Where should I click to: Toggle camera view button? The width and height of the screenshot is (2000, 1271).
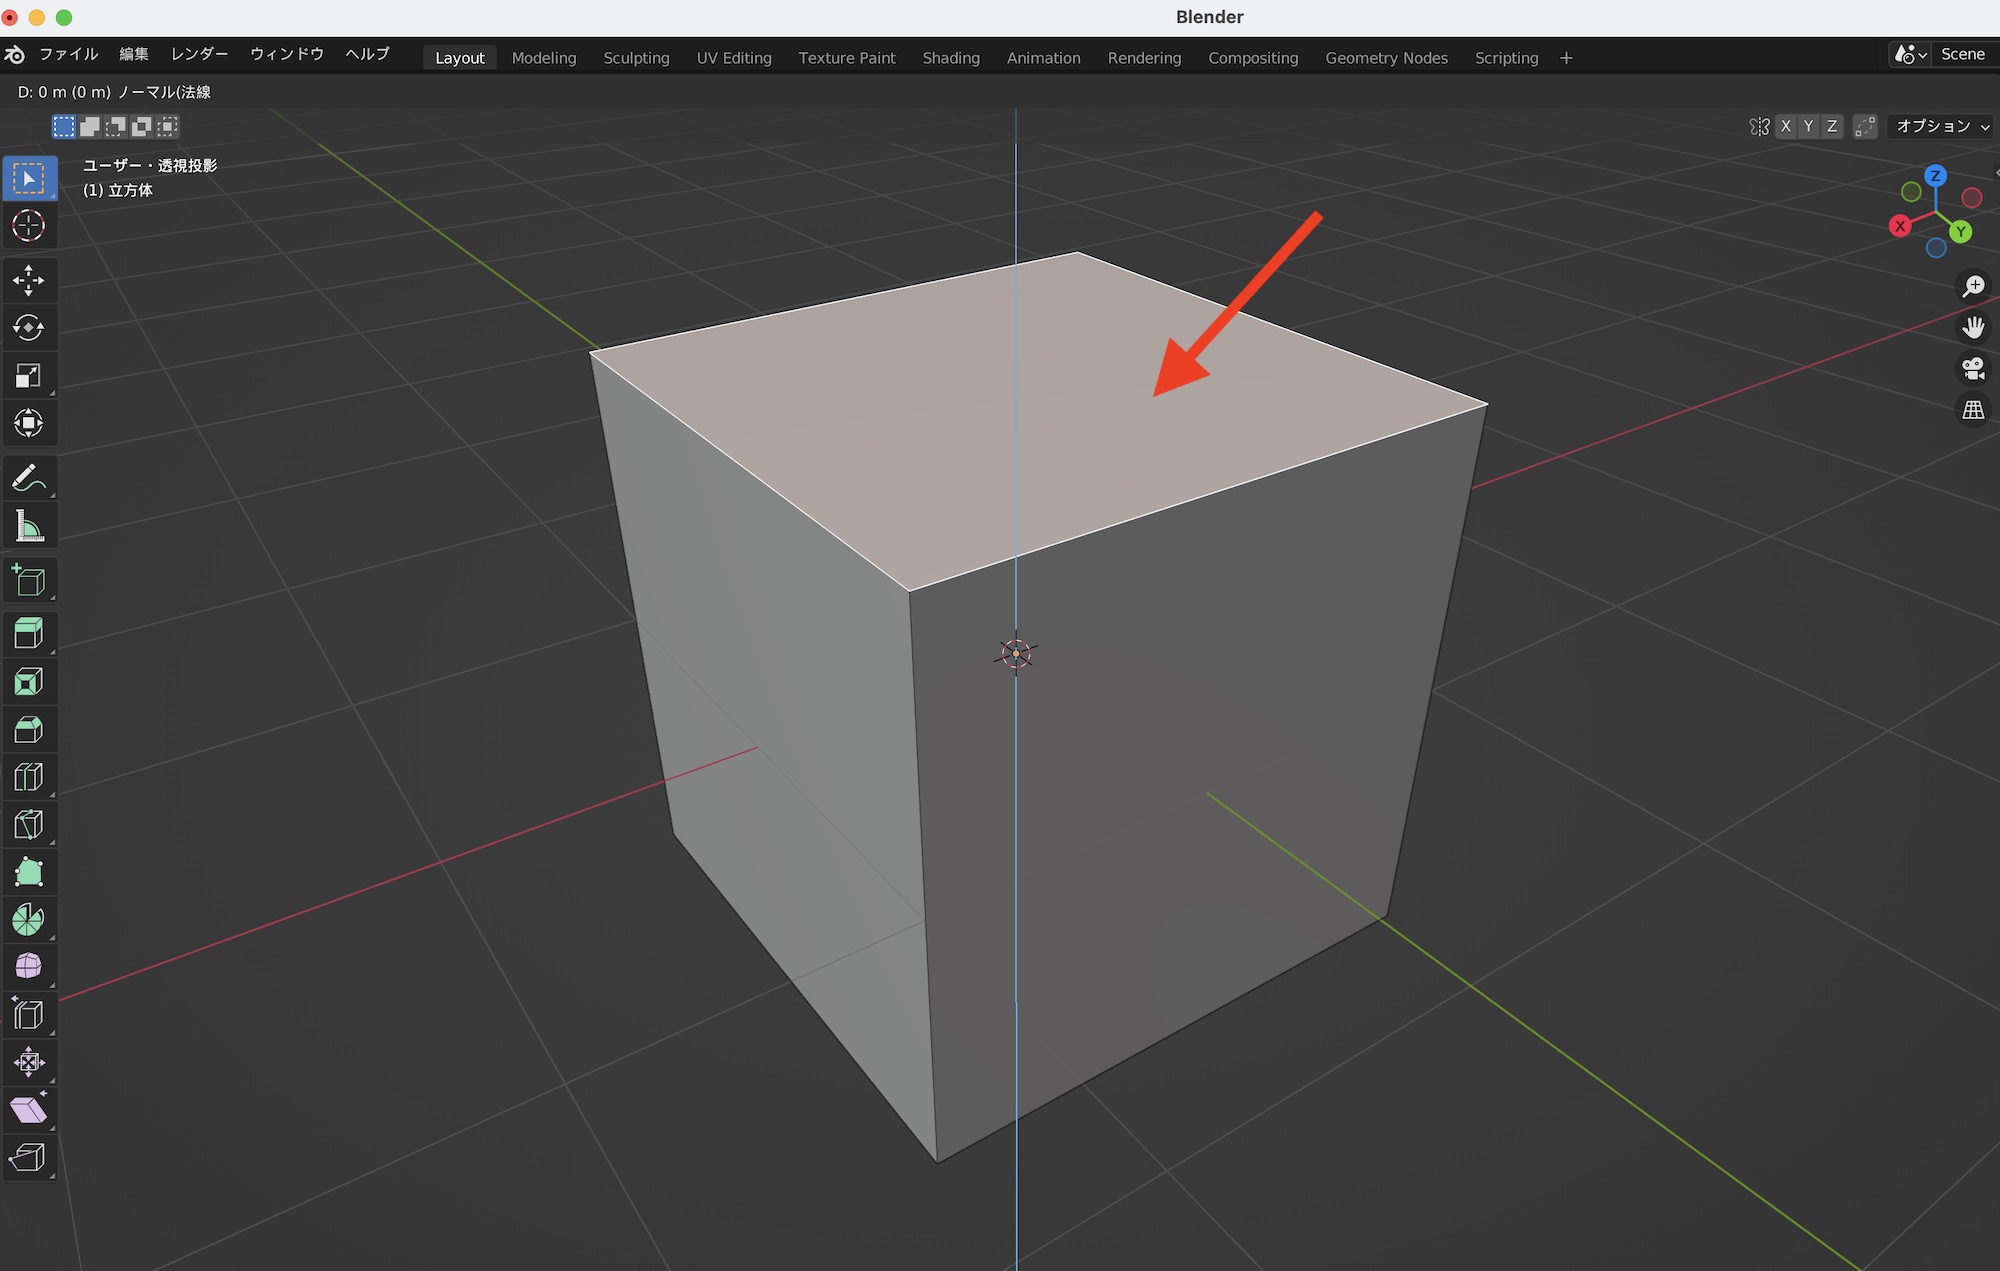tap(1973, 369)
